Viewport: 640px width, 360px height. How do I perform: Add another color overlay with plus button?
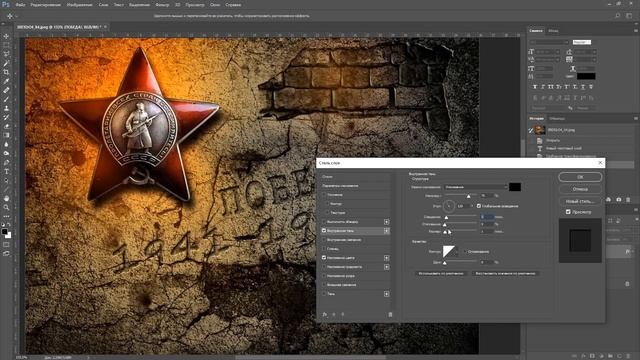[387, 258]
